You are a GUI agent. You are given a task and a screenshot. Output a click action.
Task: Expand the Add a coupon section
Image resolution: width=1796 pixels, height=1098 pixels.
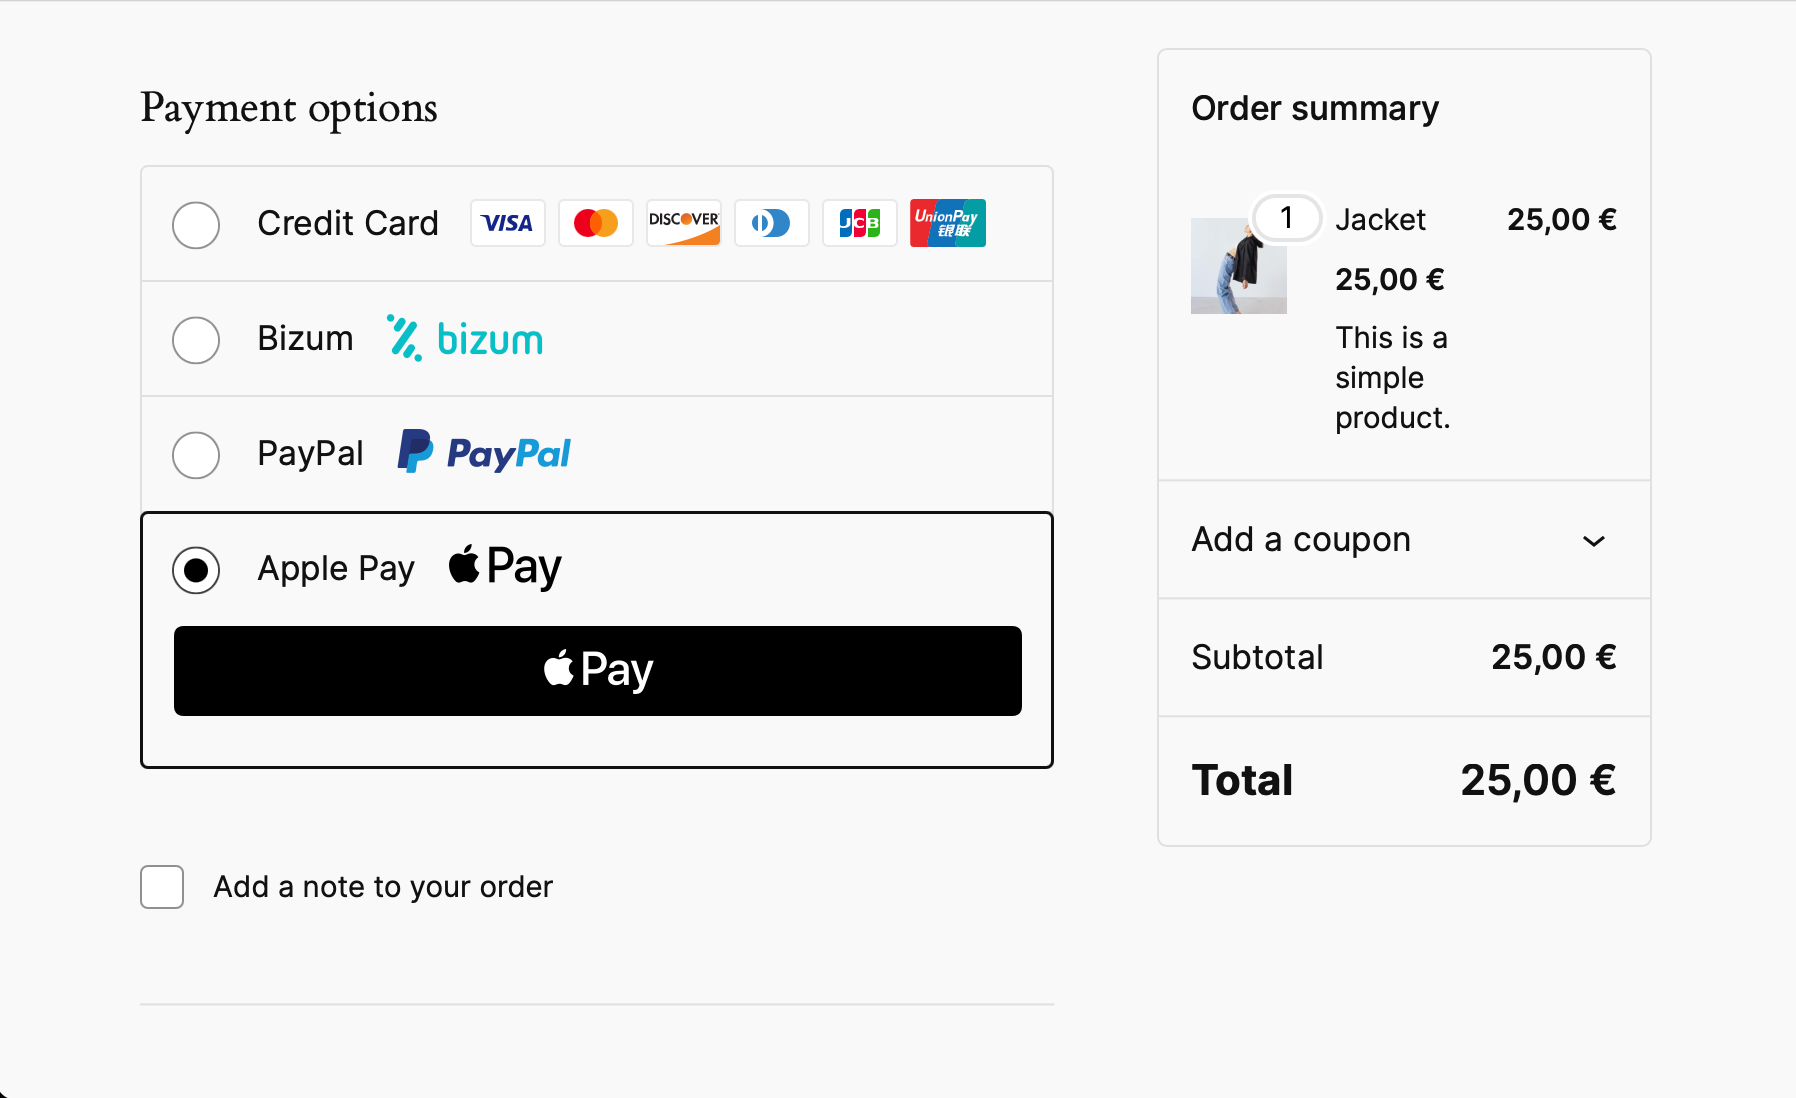coord(1300,539)
